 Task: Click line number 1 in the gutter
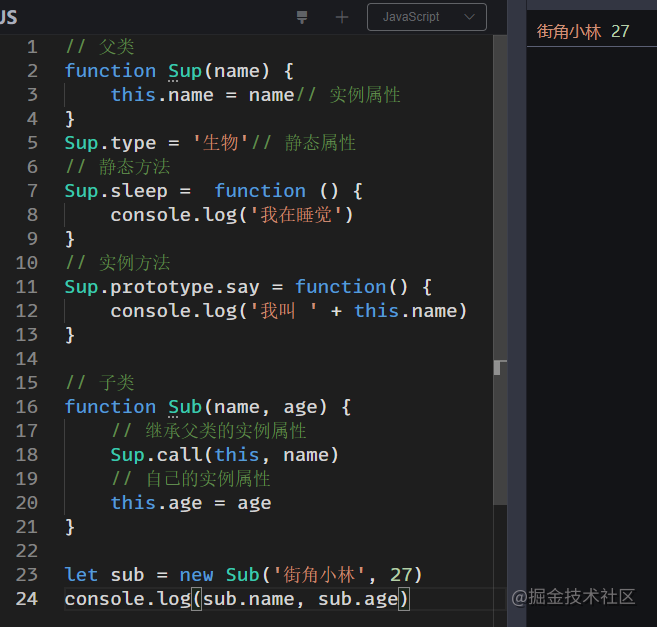32,47
